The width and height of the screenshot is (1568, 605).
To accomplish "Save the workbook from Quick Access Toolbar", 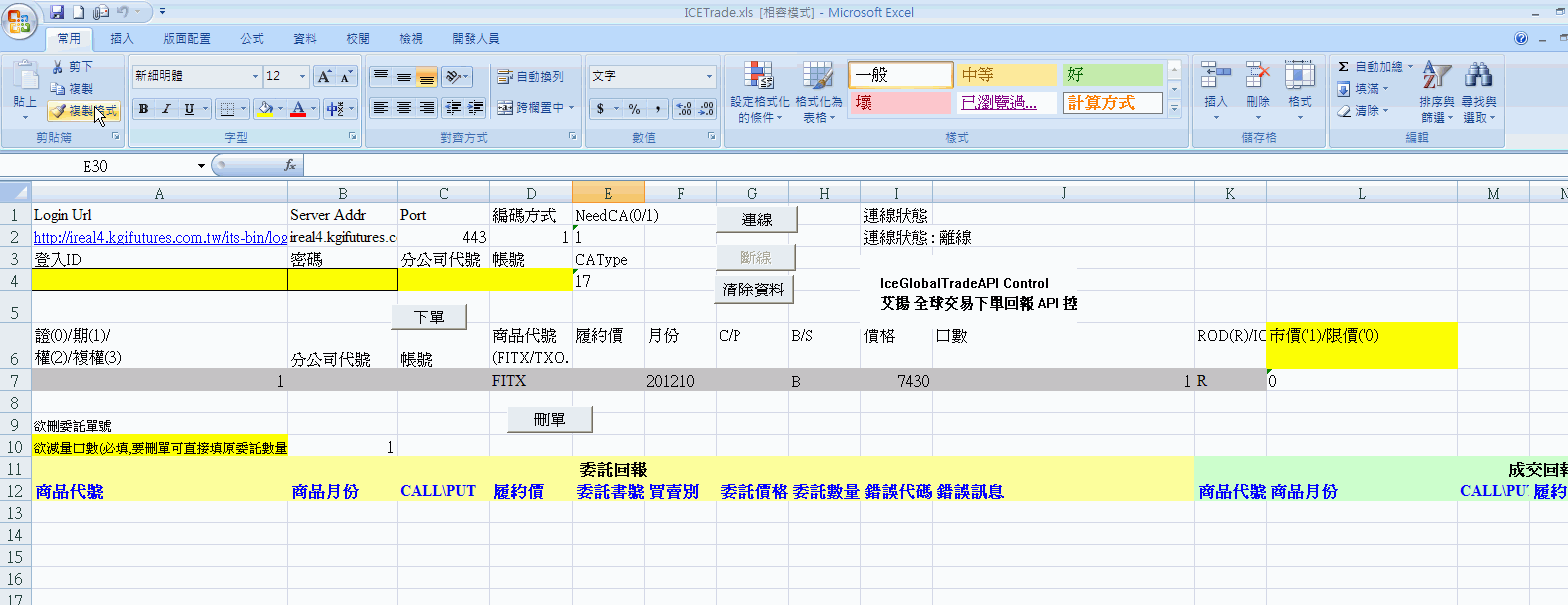I will tap(57, 12).
